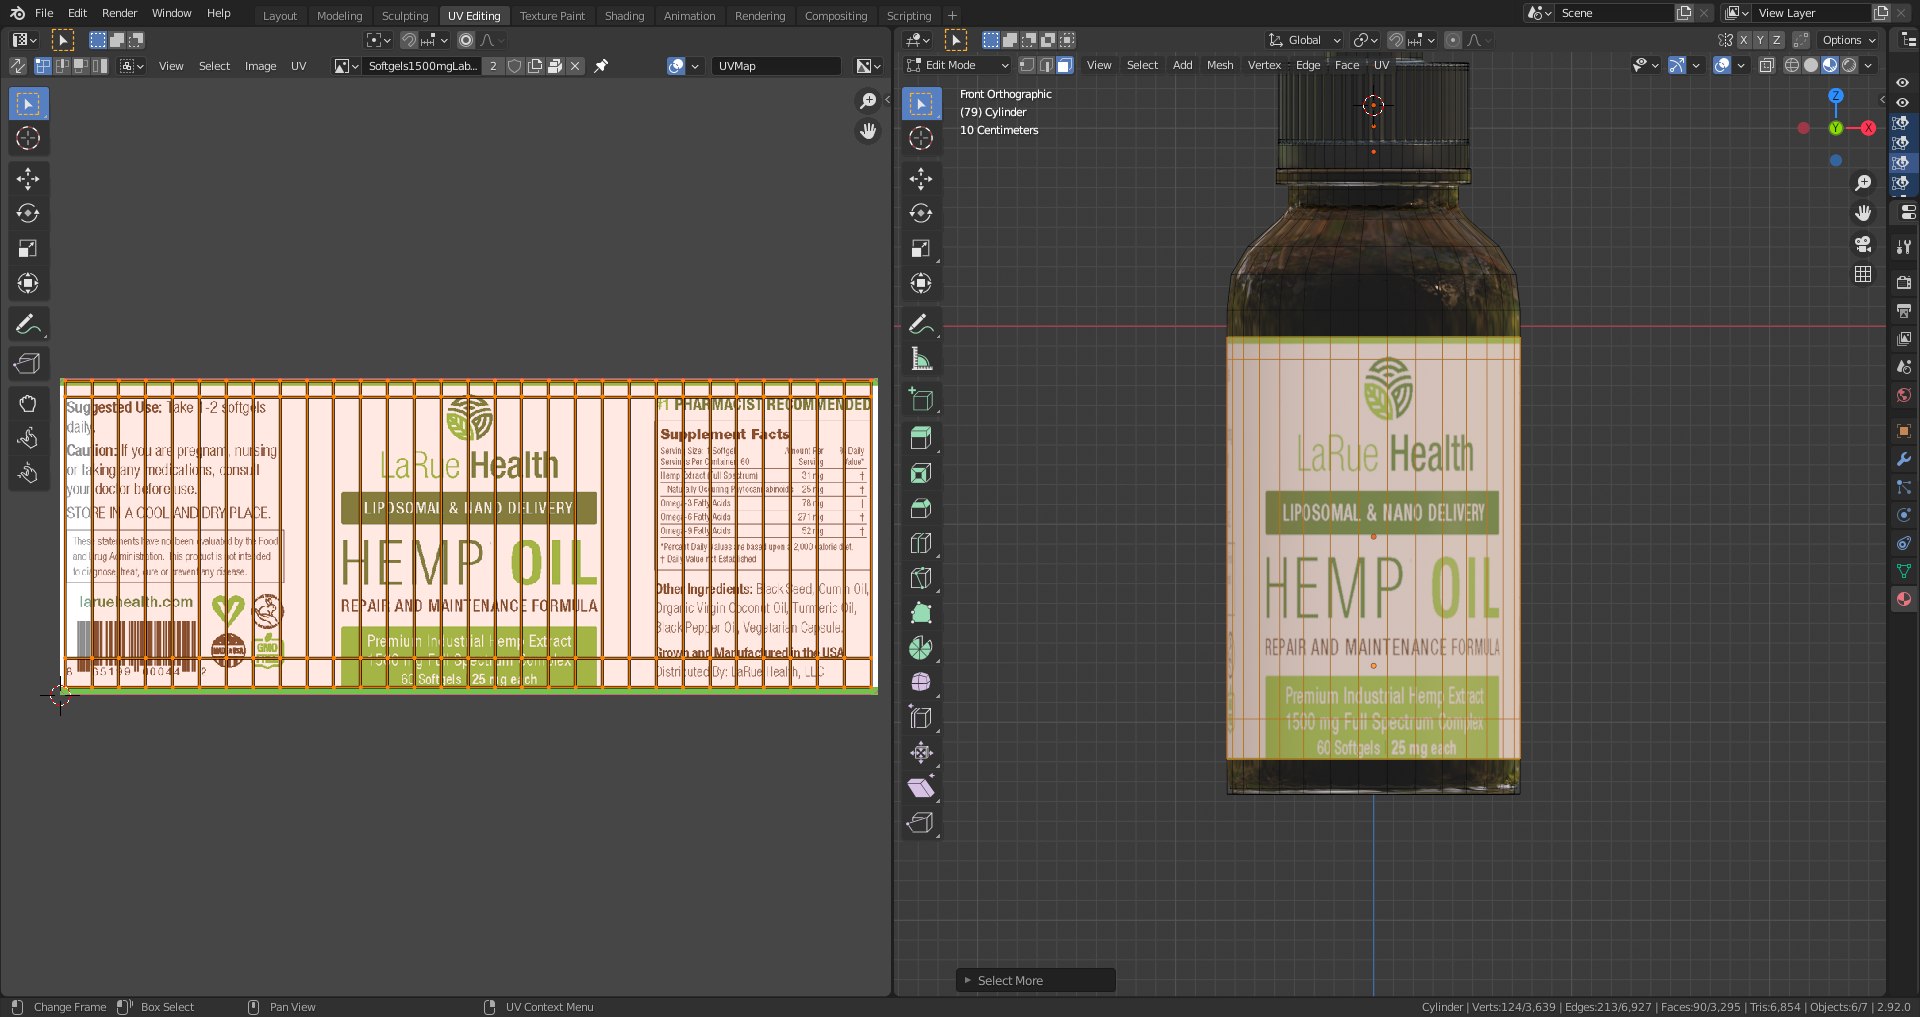Select the Cursor tool in UV editor
The width and height of the screenshot is (1920, 1017).
point(28,138)
